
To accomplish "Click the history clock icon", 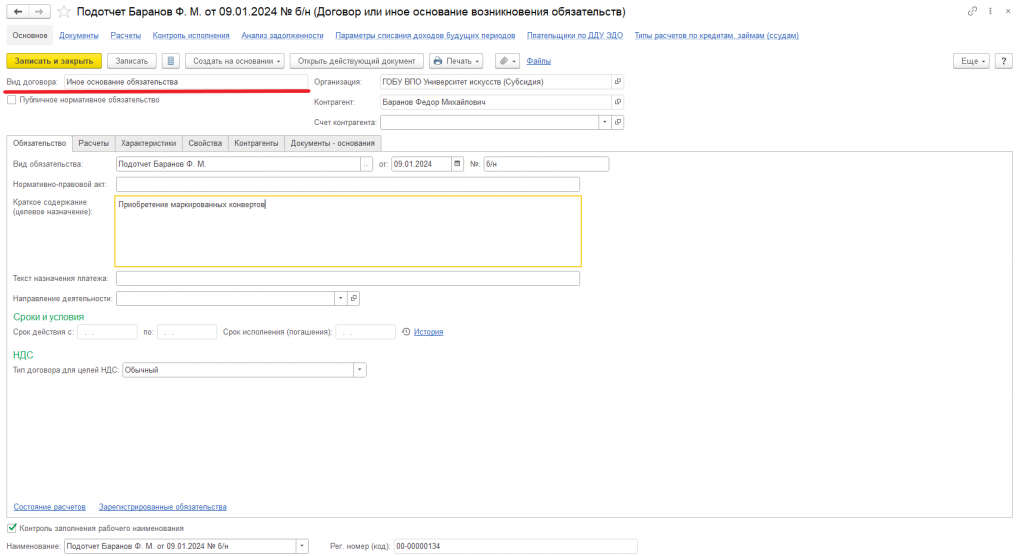I will point(406,332).
